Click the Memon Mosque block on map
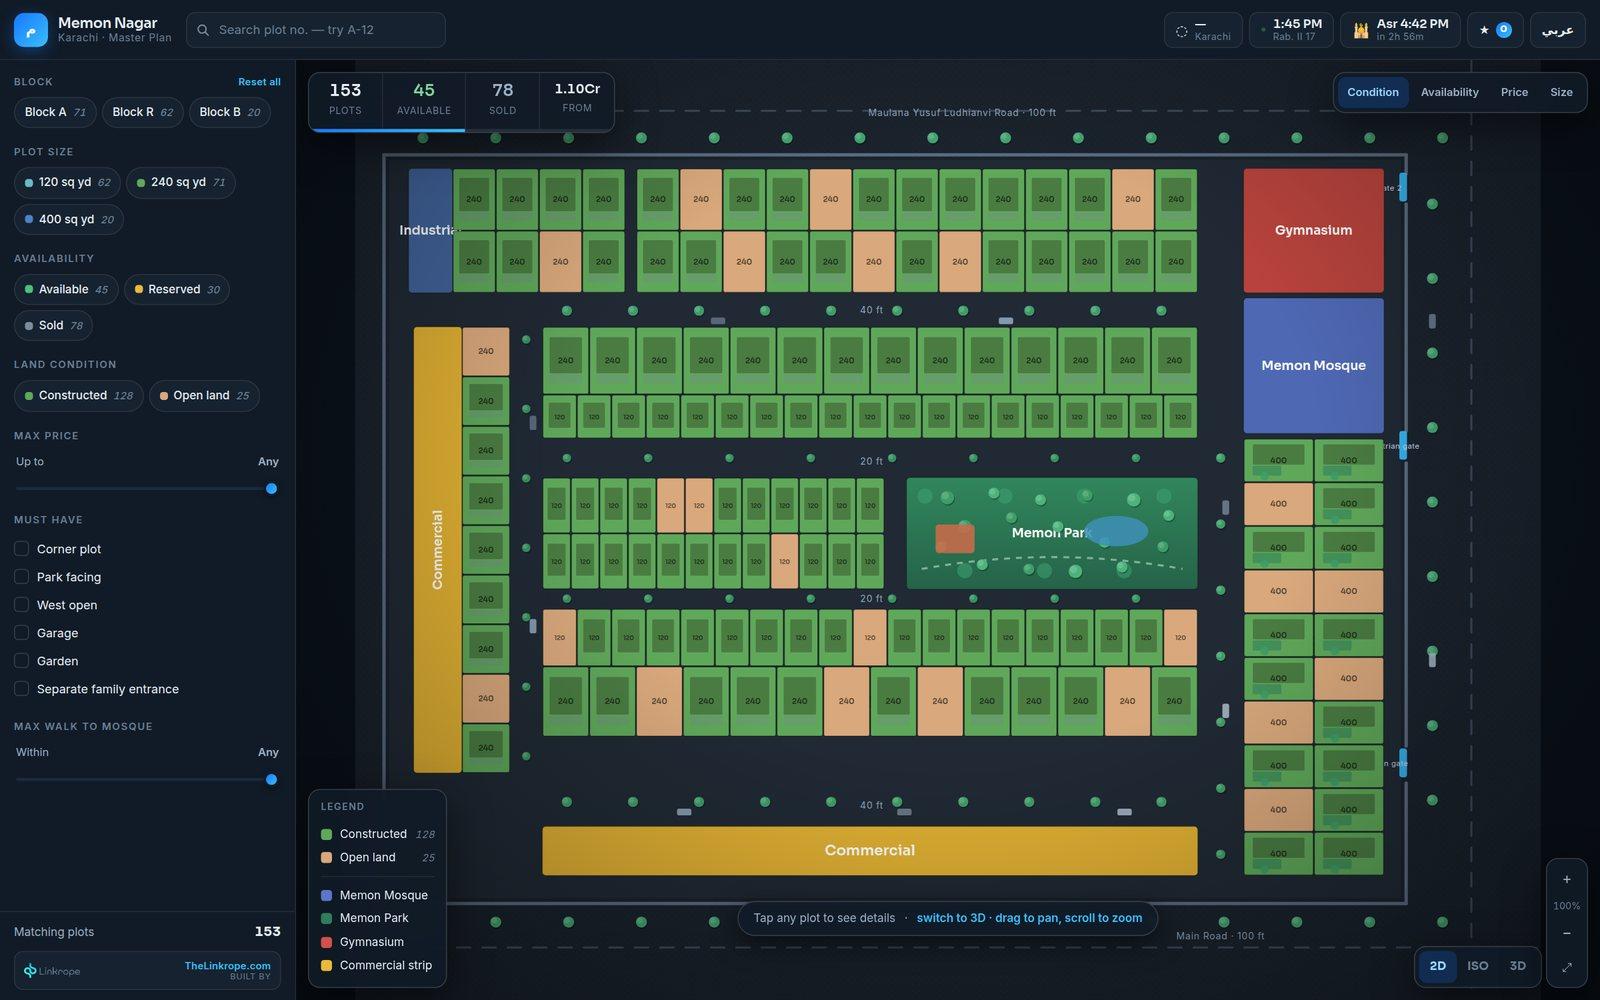 tap(1313, 365)
